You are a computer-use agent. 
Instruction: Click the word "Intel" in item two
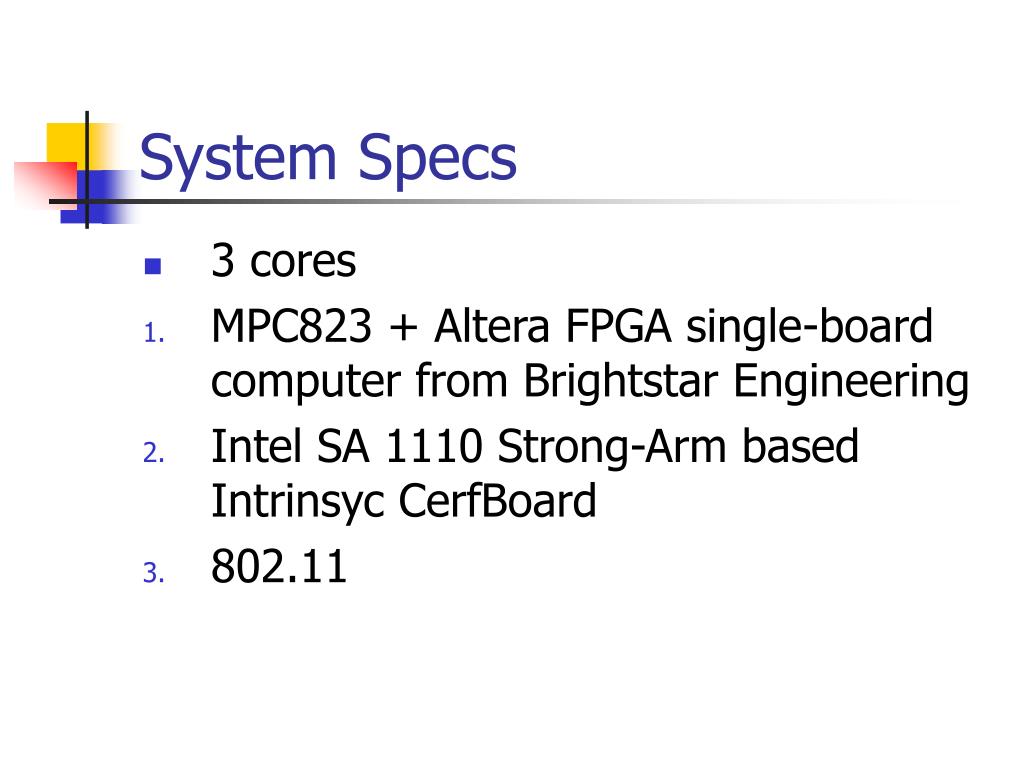pos(257,446)
